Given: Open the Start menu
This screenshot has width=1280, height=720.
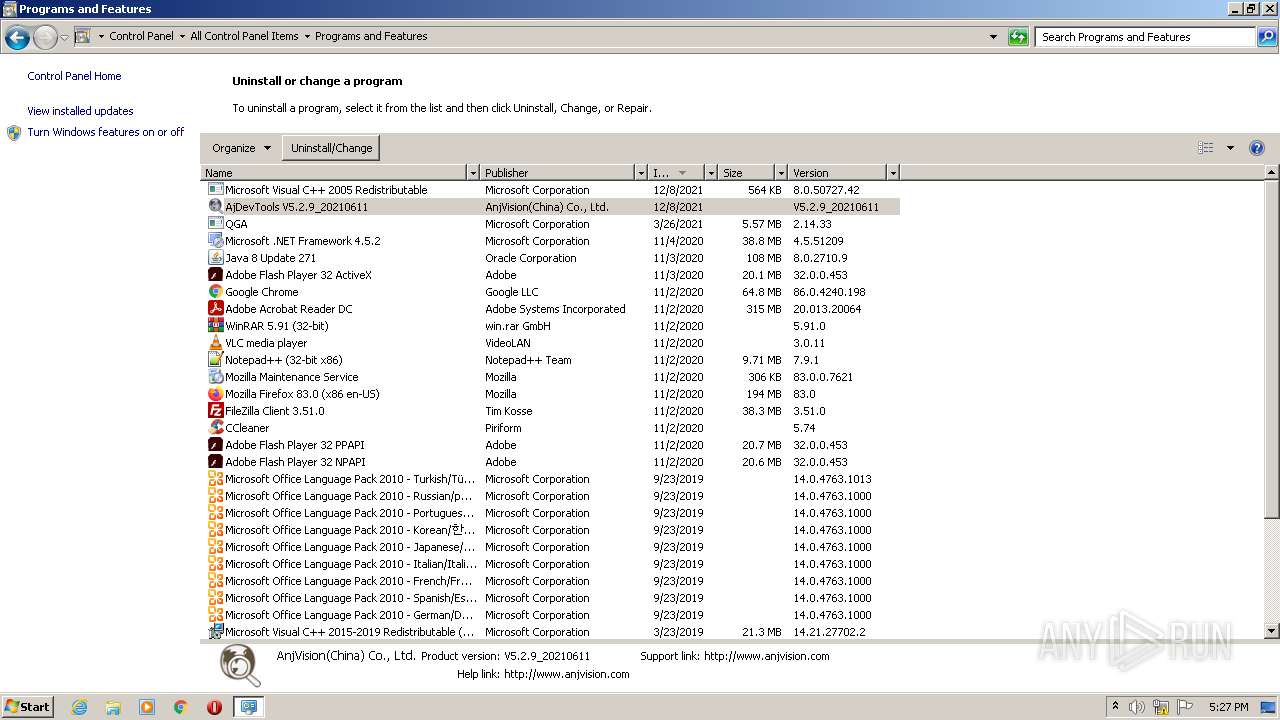Looking at the screenshot, I should (x=28, y=707).
